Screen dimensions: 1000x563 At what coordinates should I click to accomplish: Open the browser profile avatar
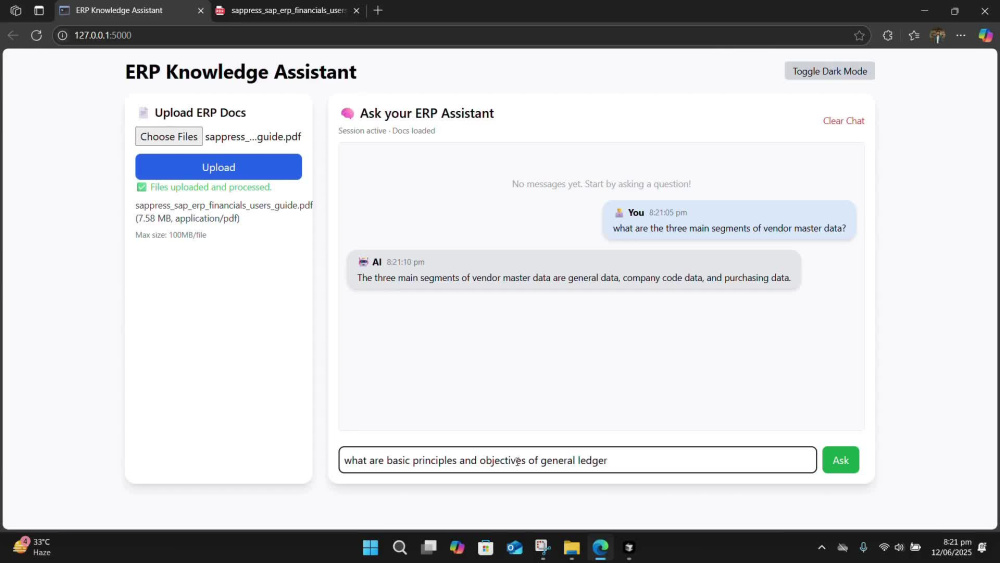click(x=937, y=36)
